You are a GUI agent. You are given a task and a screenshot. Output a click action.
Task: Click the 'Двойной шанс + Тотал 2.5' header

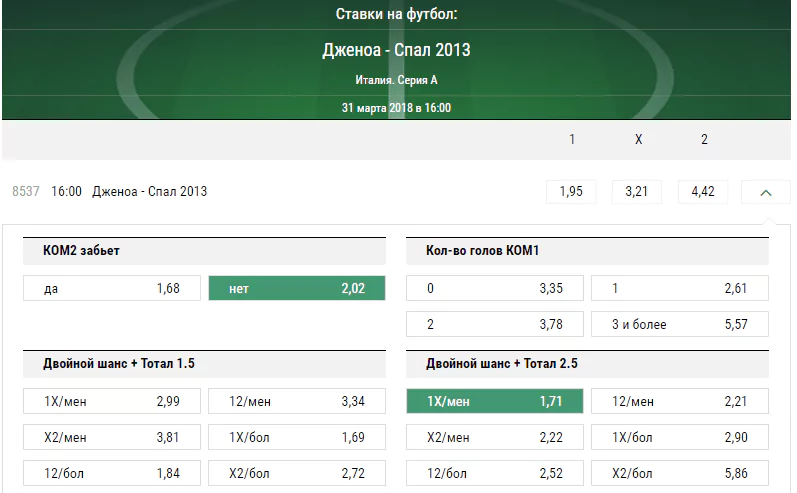coord(587,363)
